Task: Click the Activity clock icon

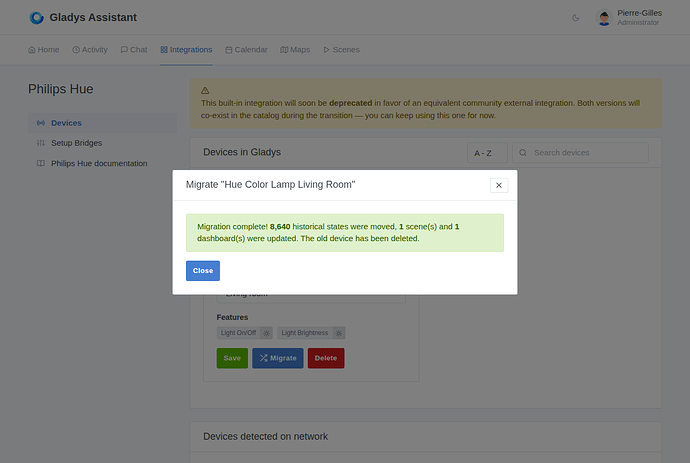Action: (76, 50)
